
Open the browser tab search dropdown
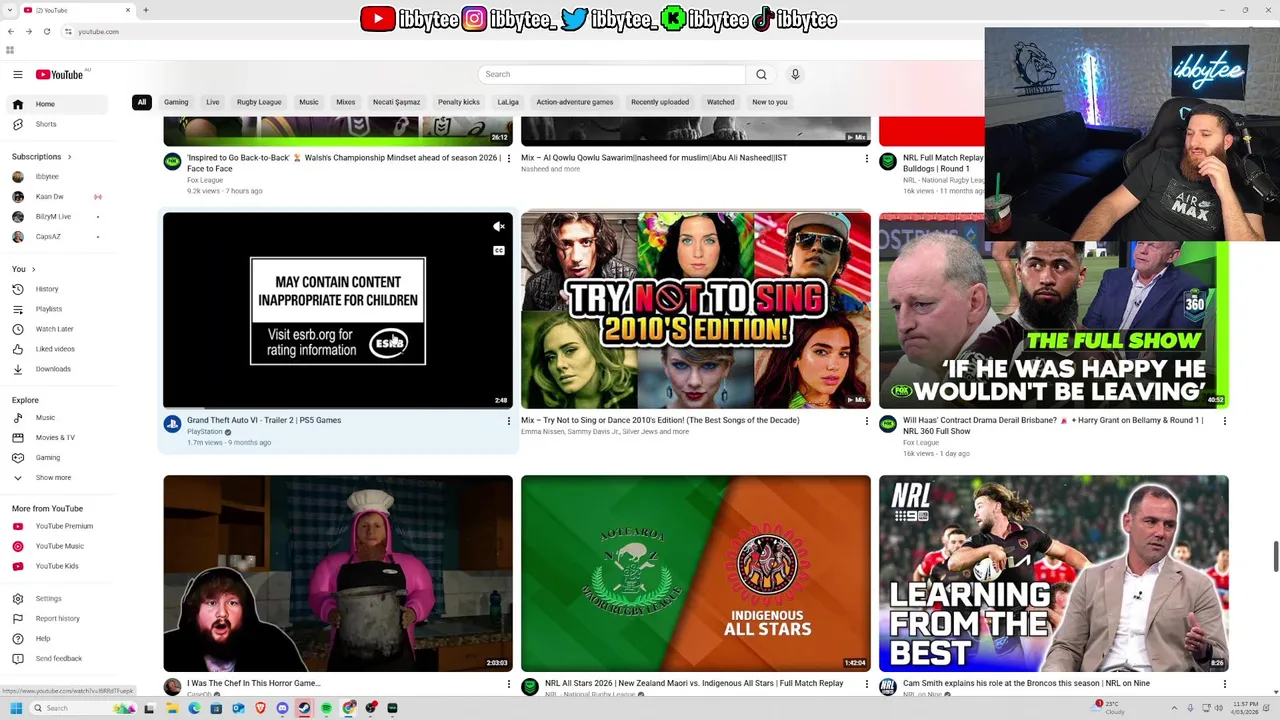10,10
